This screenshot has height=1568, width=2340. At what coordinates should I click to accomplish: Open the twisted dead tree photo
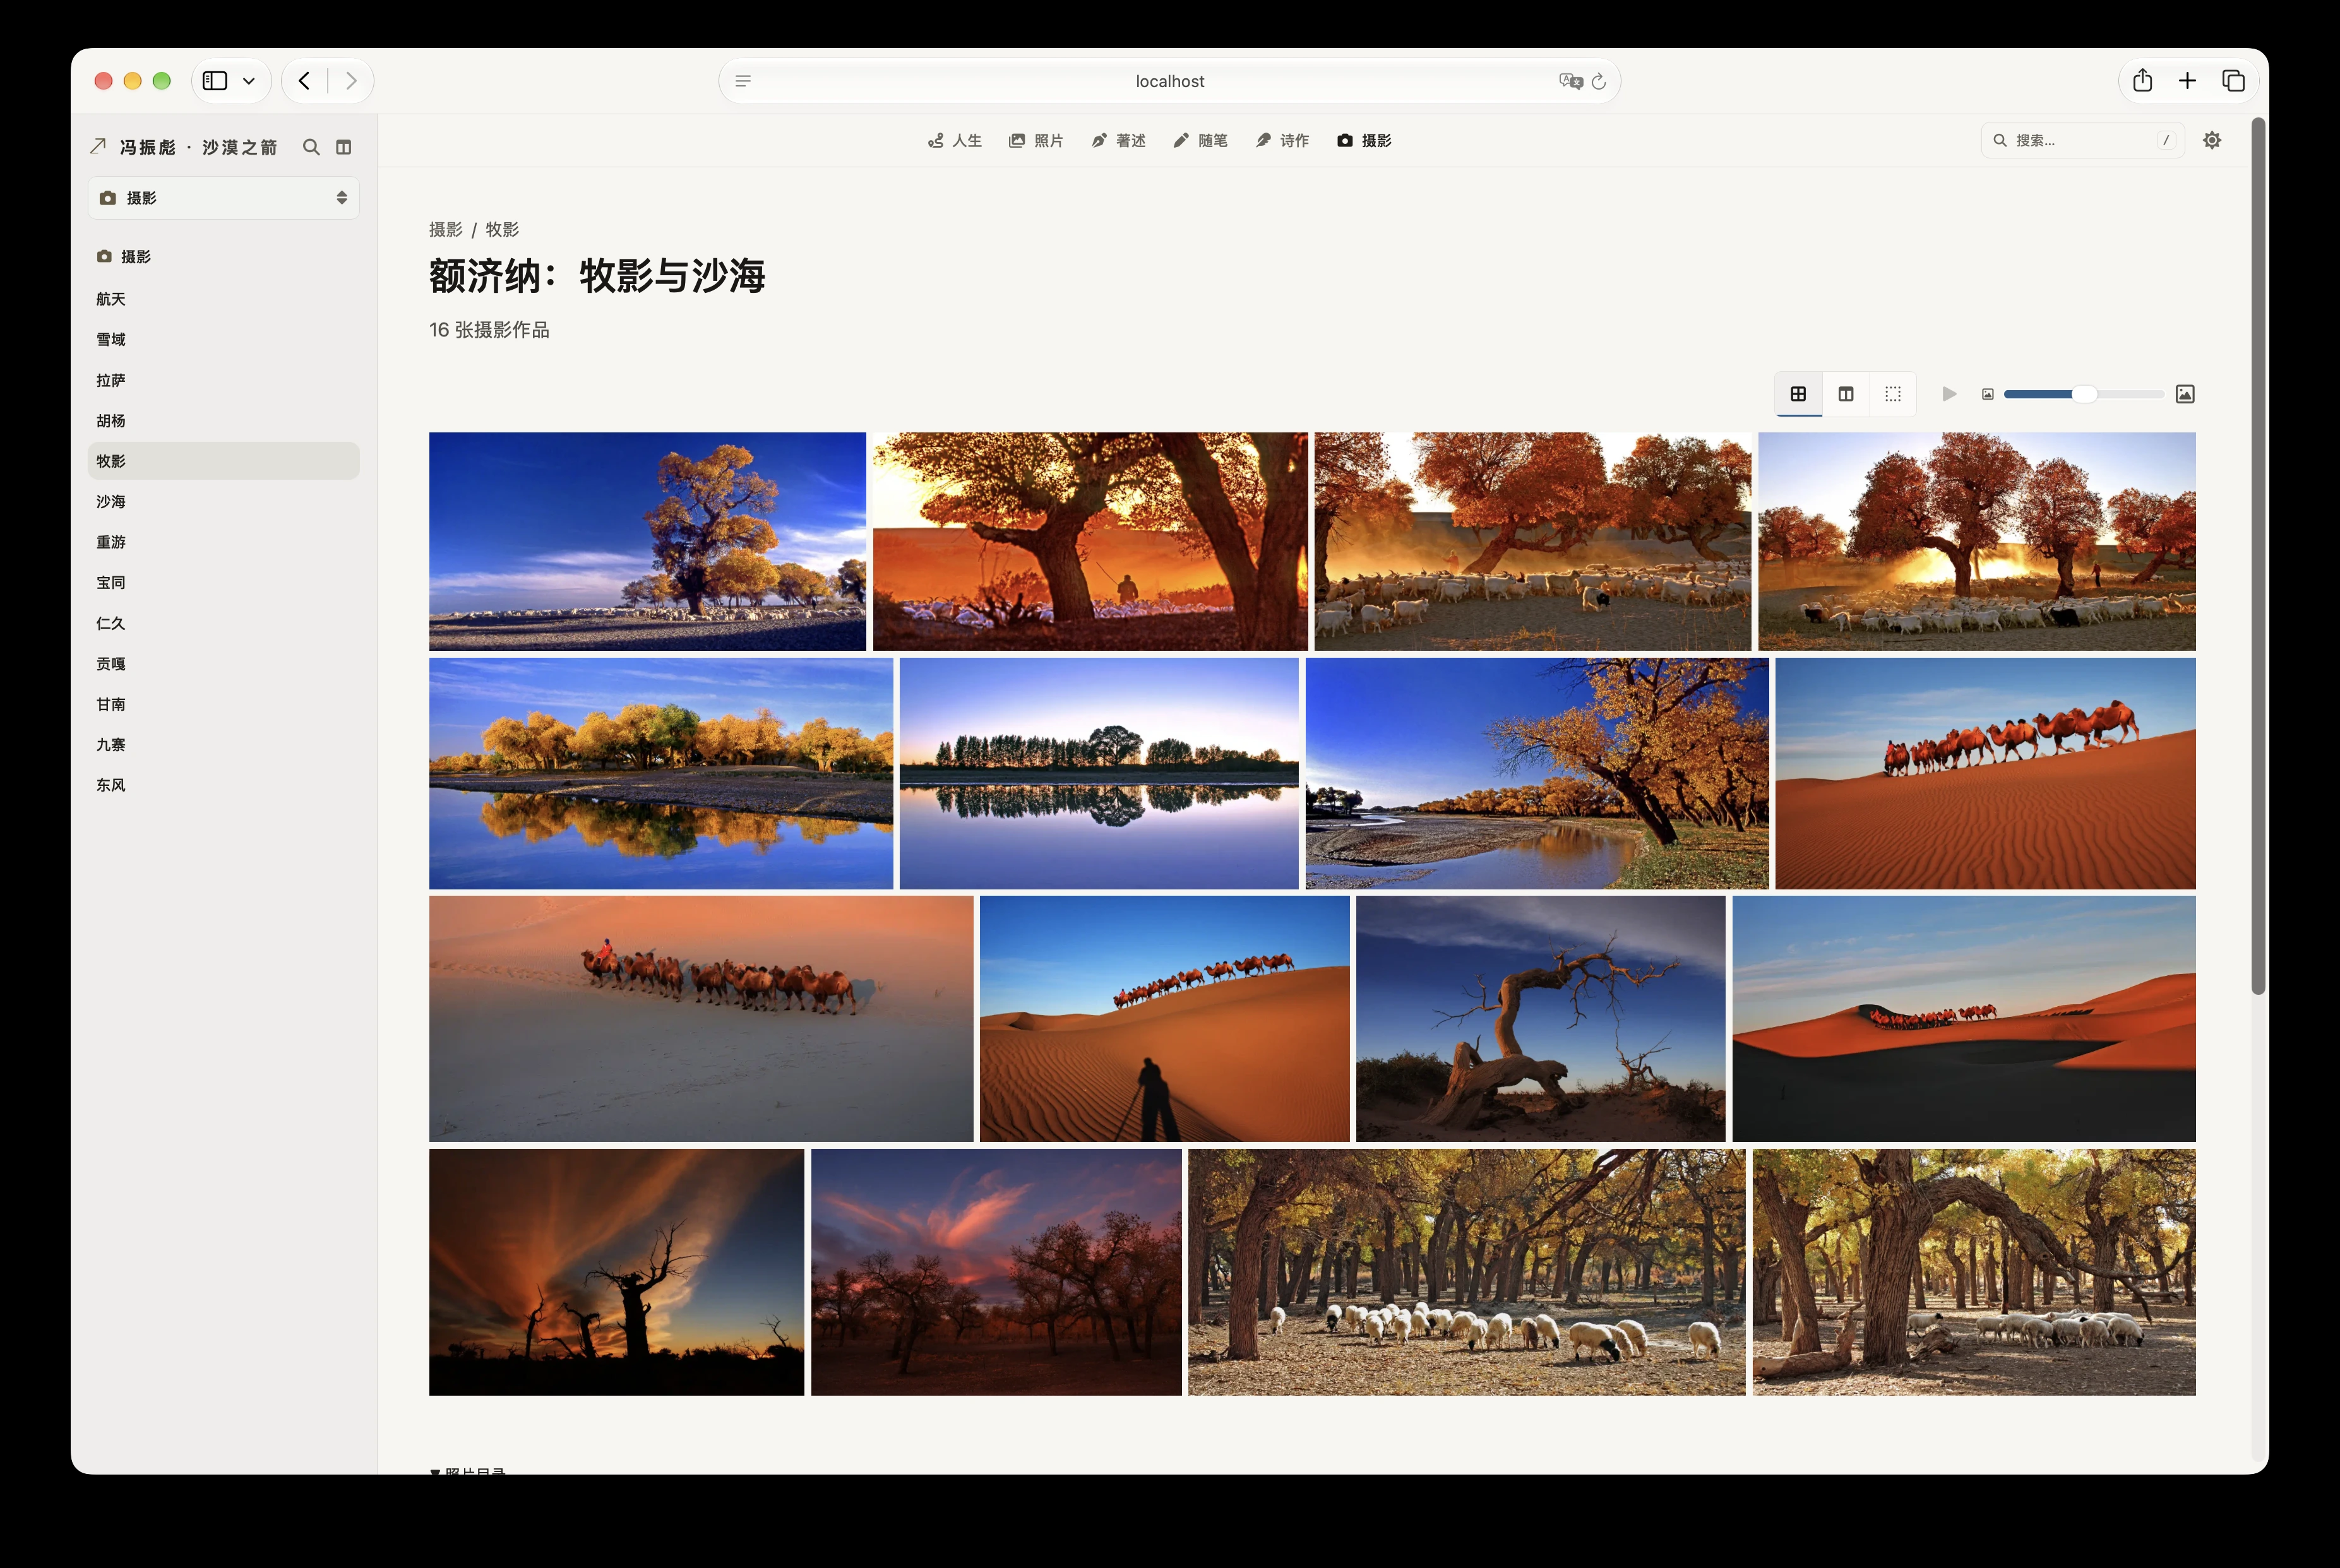pyautogui.click(x=1540, y=1018)
